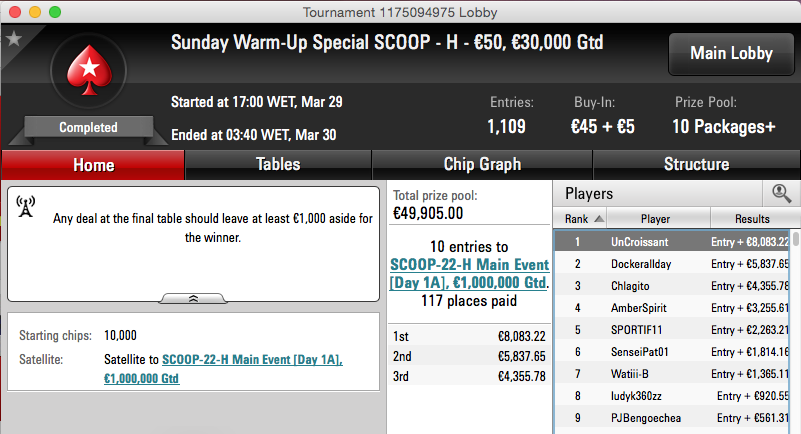Collapse the announcement panel with chevron handle

click(x=193, y=299)
